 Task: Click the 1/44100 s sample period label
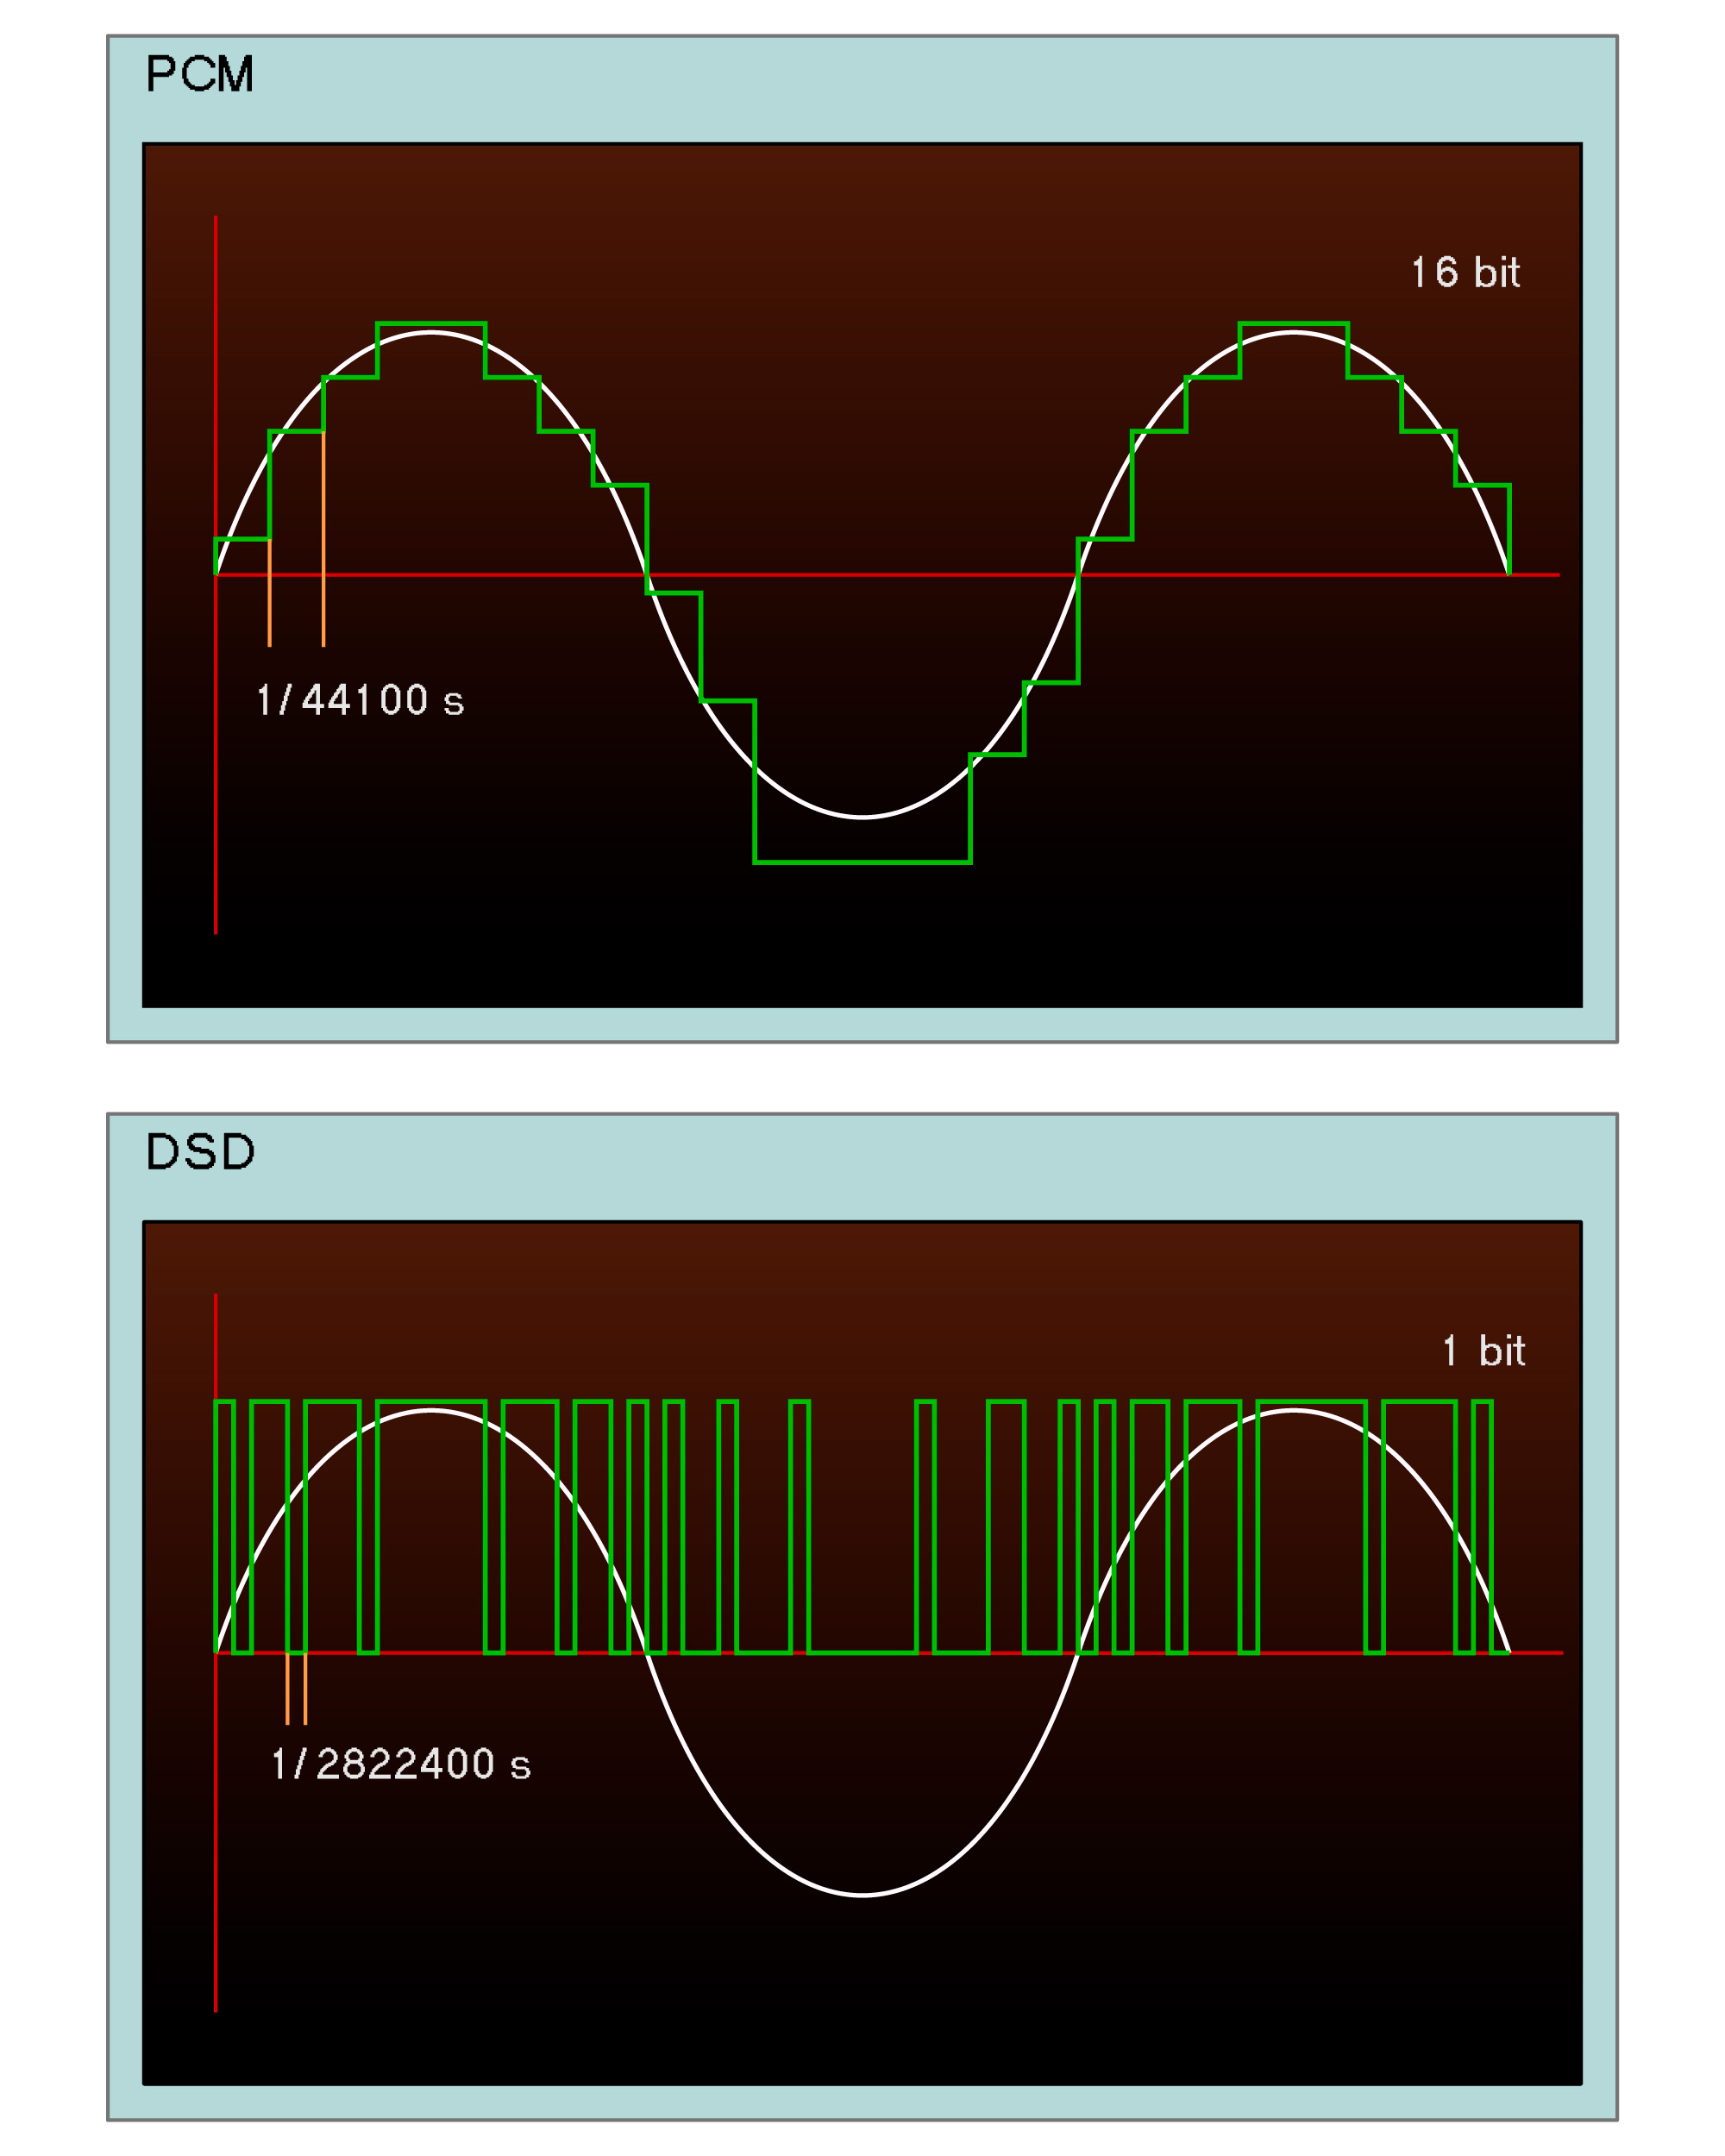coord(360,700)
